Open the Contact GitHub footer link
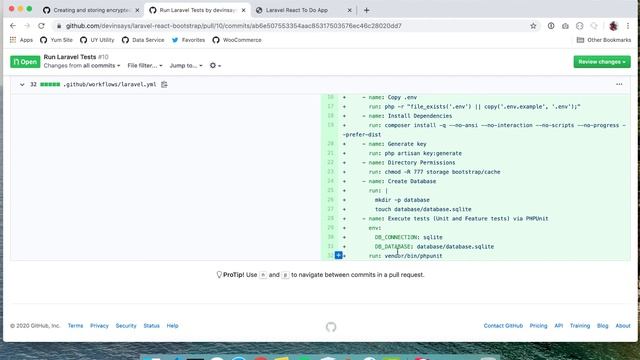640x360 pixels. 503,326
